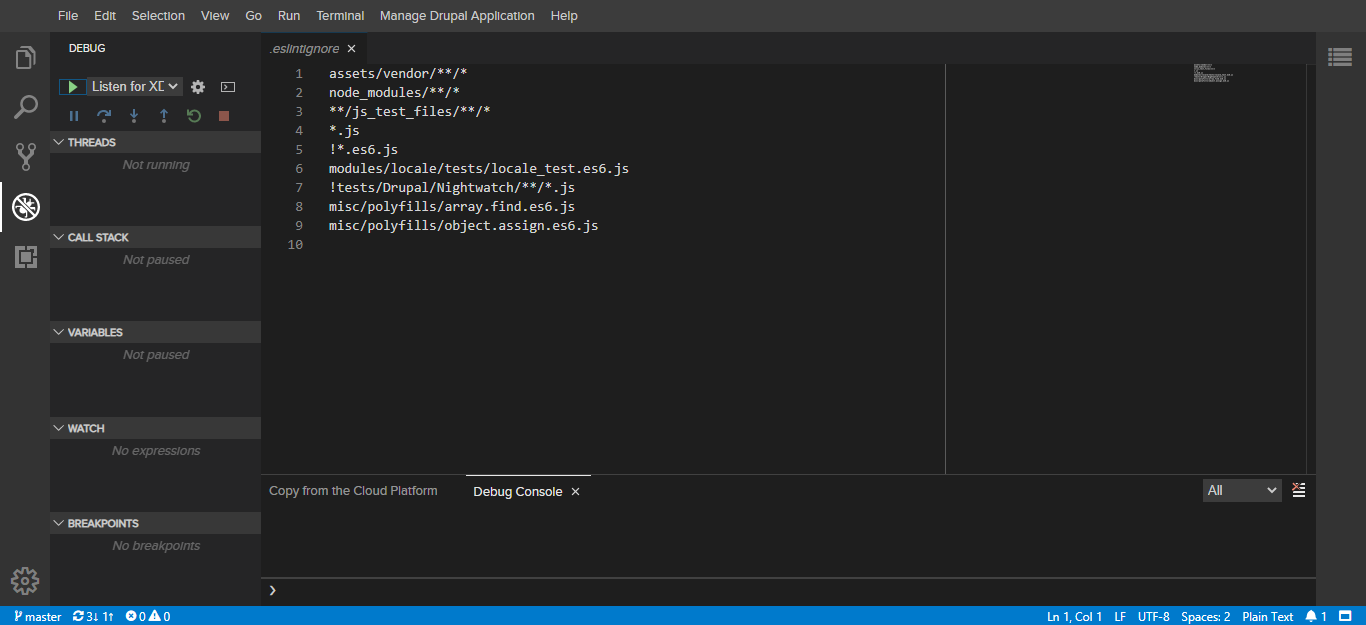Viewport: 1366px width, 625px height.
Task: Click the log filter icon in Debug Console
Action: [x=1298, y=490]
